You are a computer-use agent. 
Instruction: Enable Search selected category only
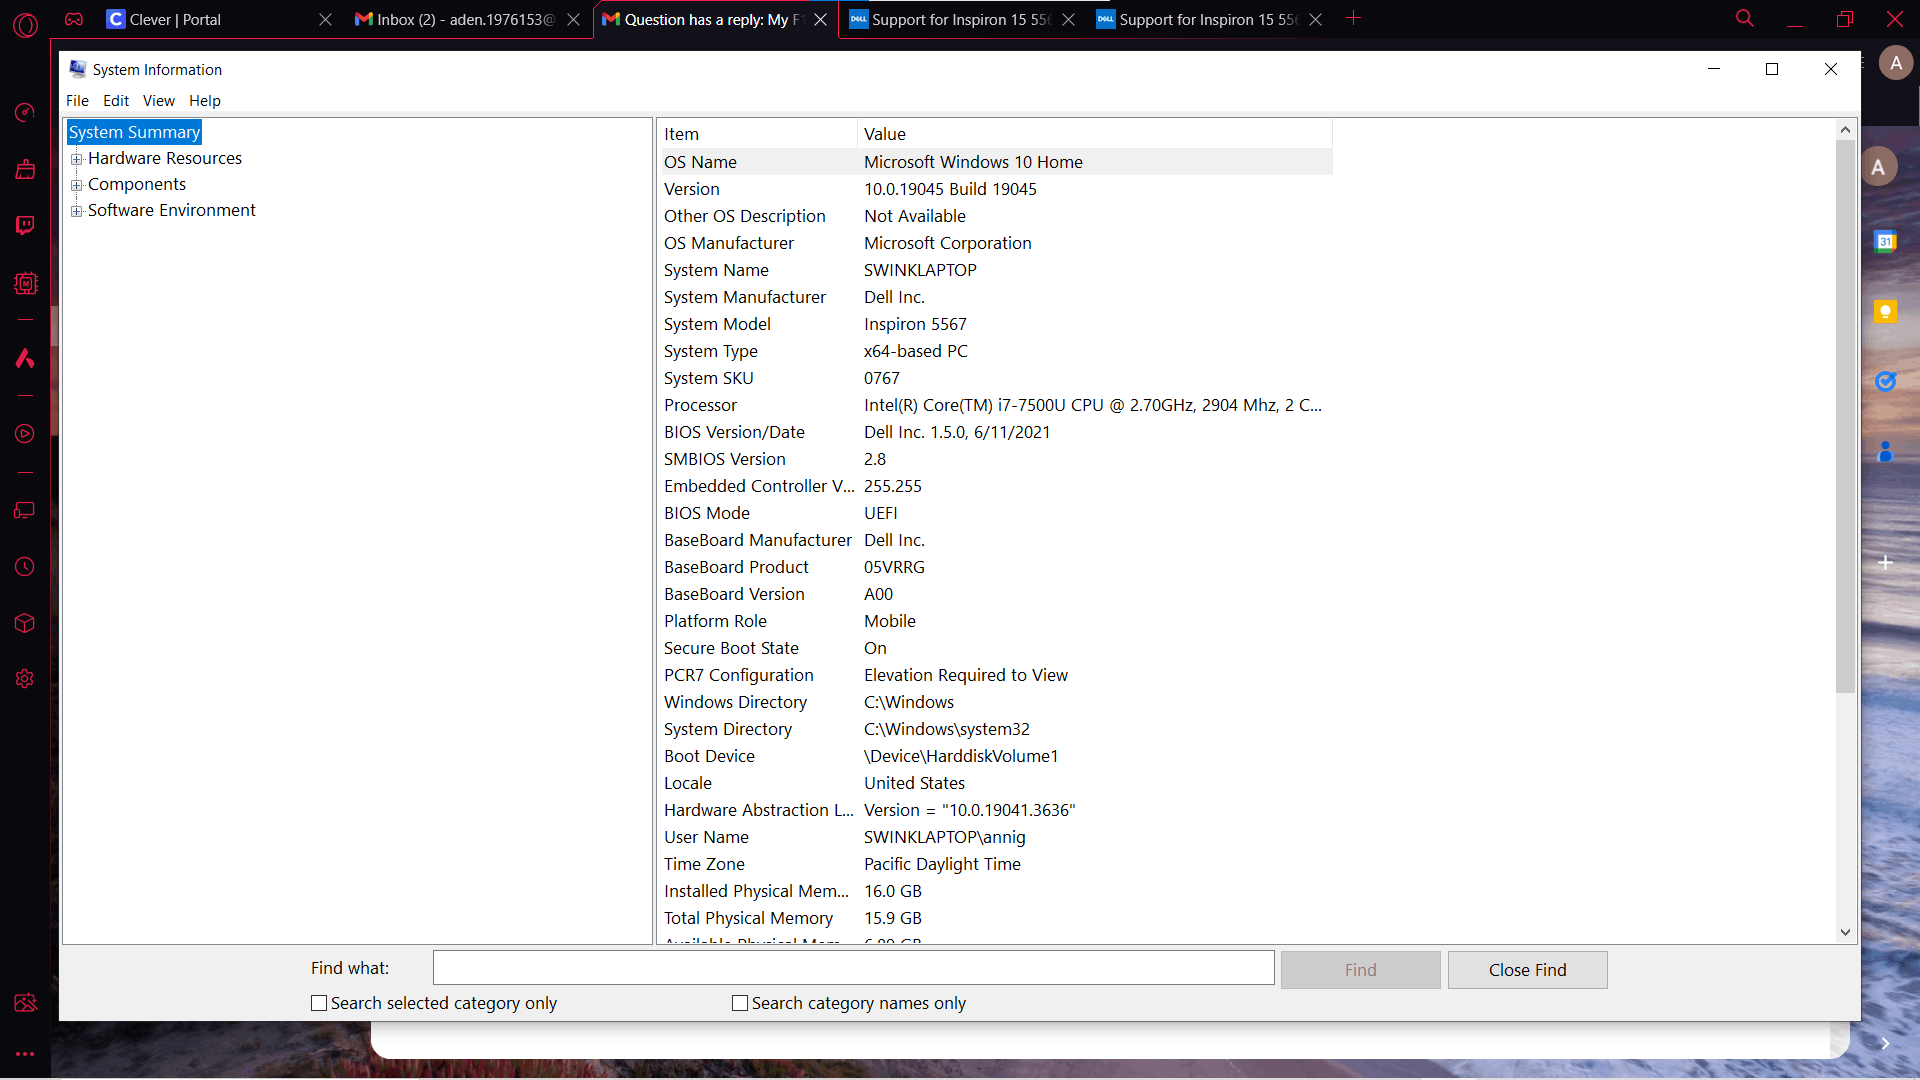[x=318, y=1002]
